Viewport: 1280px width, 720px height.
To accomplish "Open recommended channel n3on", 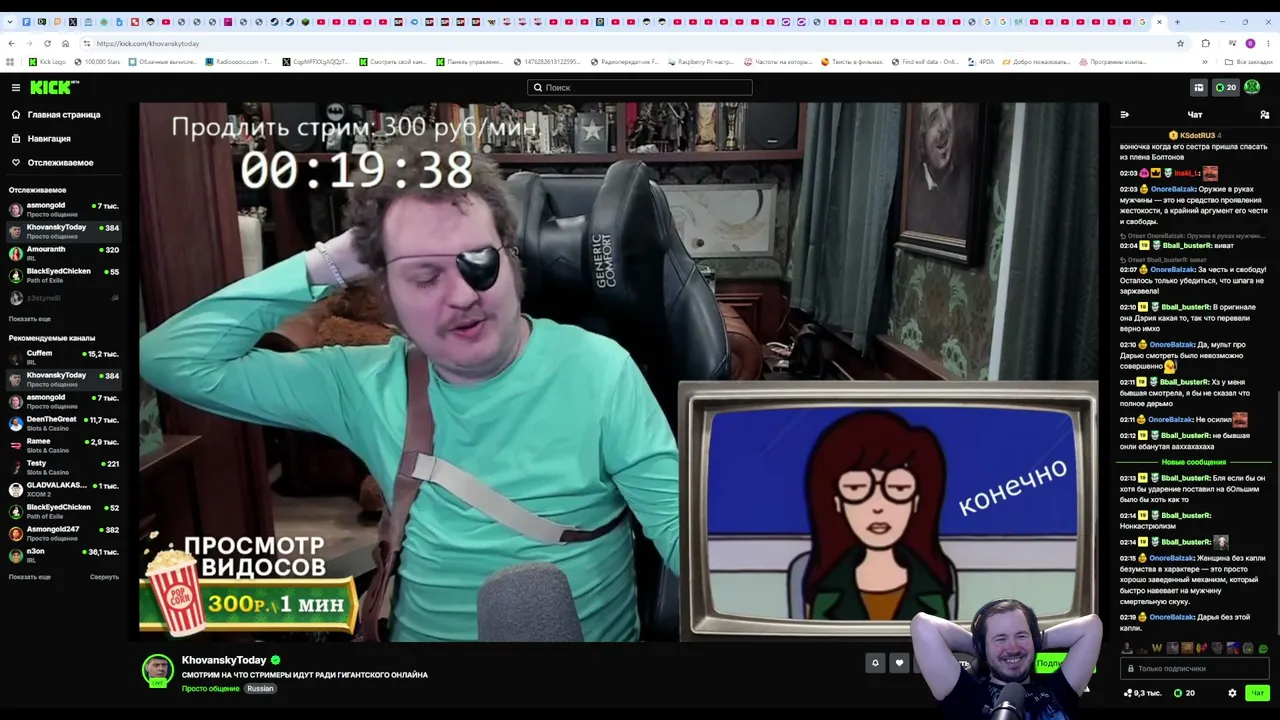I will (64, 555).
